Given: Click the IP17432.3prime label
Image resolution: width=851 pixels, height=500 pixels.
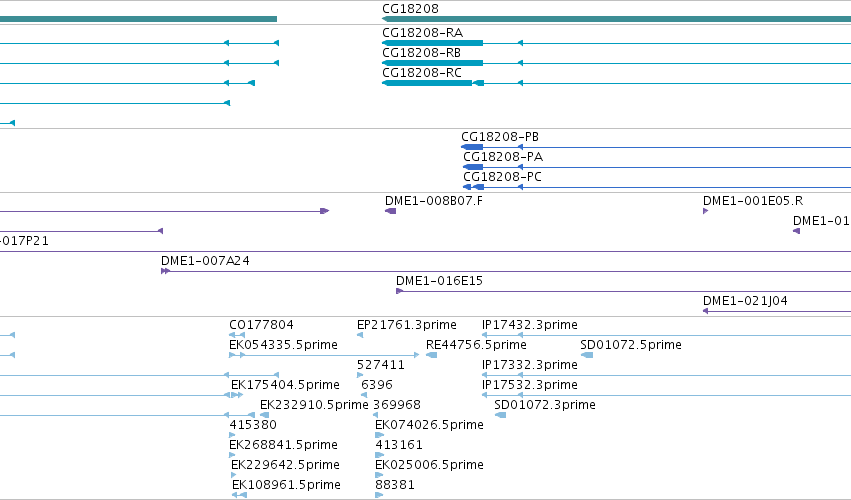Looking at the screenshot, I should (x=530, y=325).
